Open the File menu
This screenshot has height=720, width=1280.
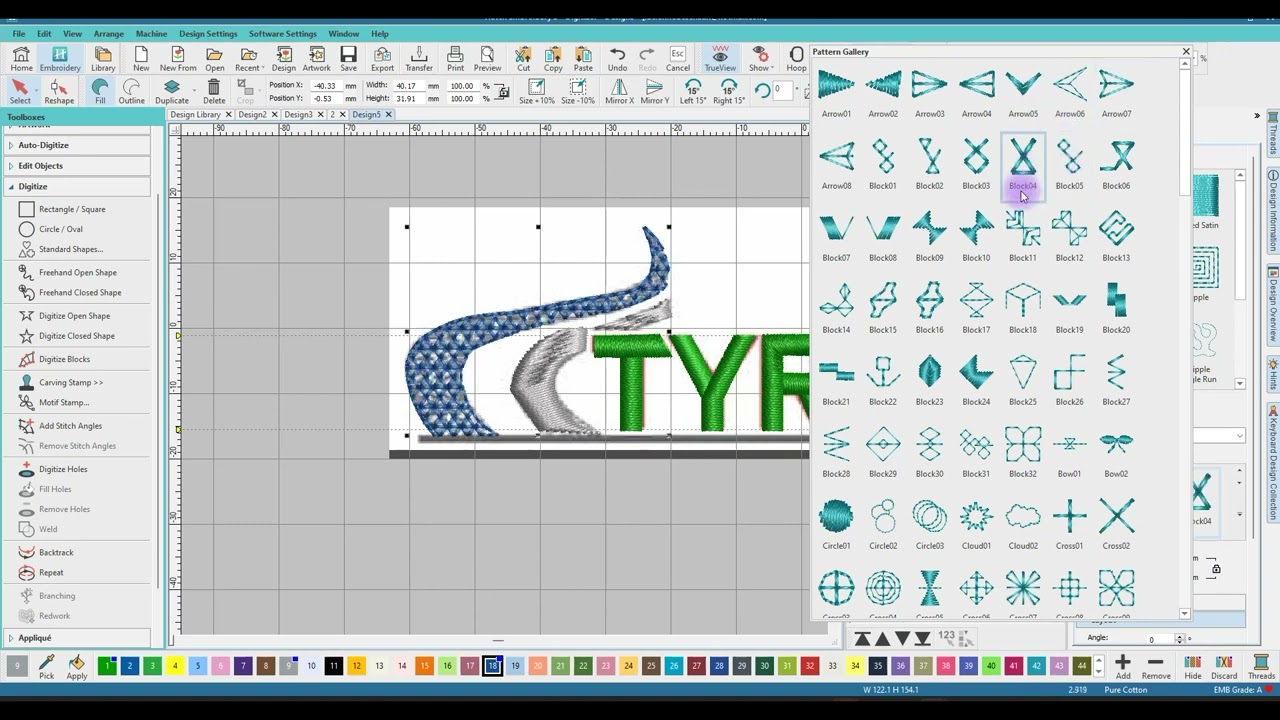[19, 34]
